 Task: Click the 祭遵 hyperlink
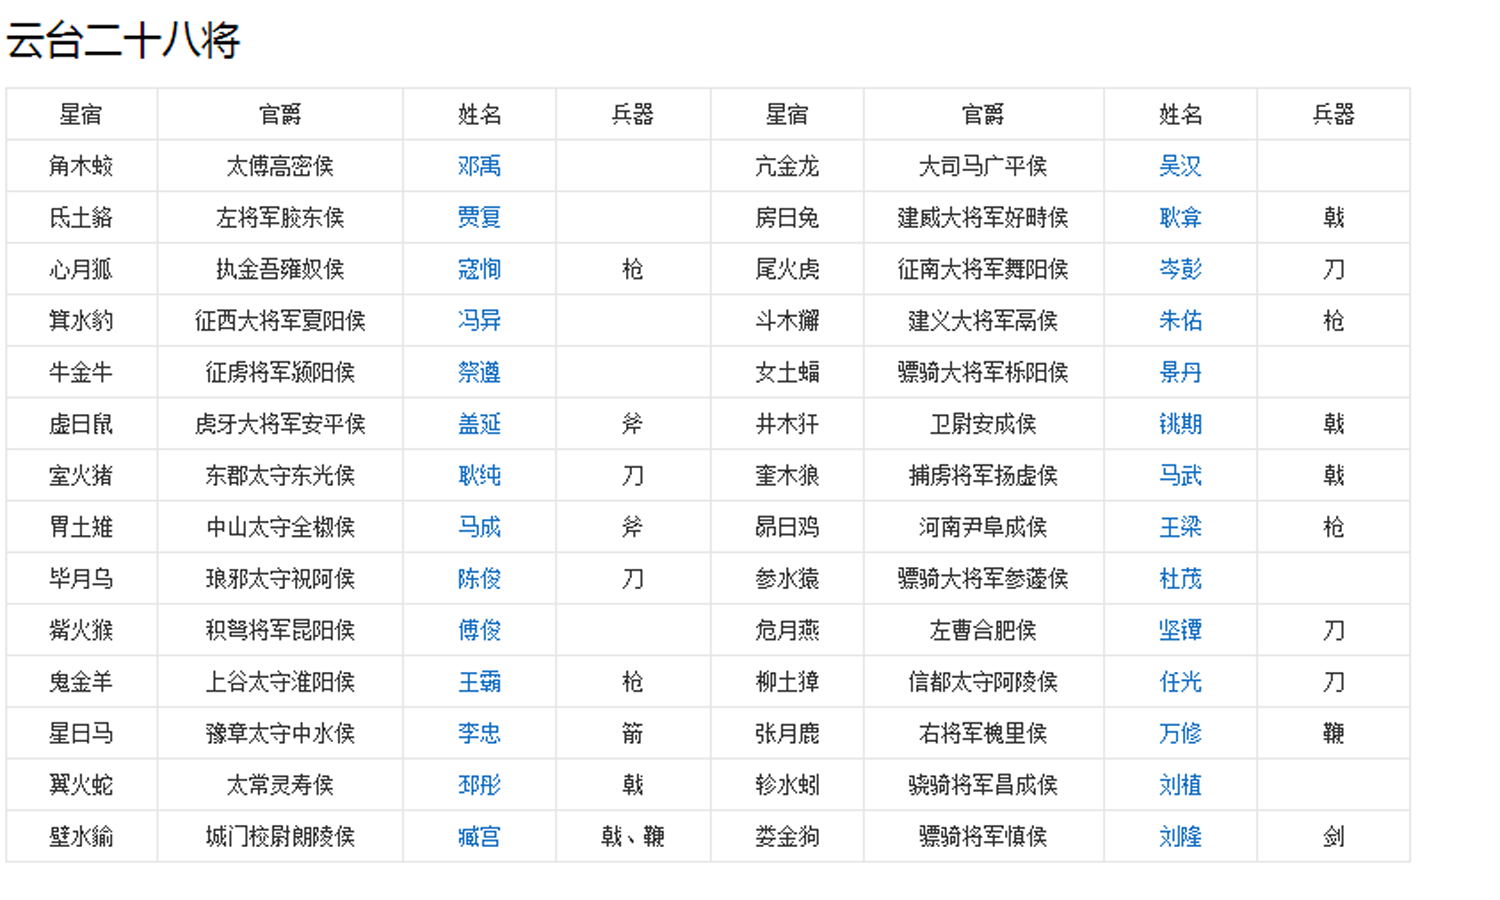pos(479,373)
